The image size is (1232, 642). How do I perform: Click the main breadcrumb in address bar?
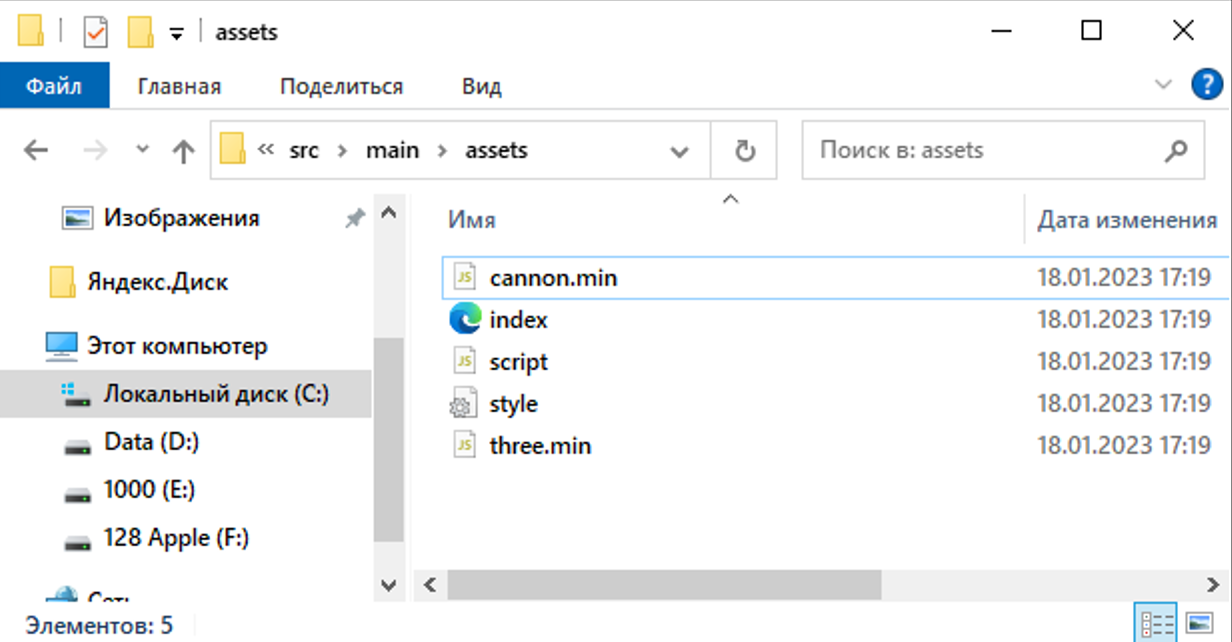(392, 151)
